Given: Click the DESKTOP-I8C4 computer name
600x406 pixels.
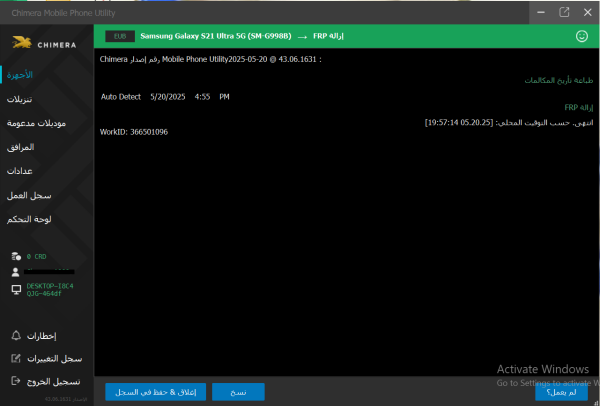Looking at the screenshot, I should (50, 290).
